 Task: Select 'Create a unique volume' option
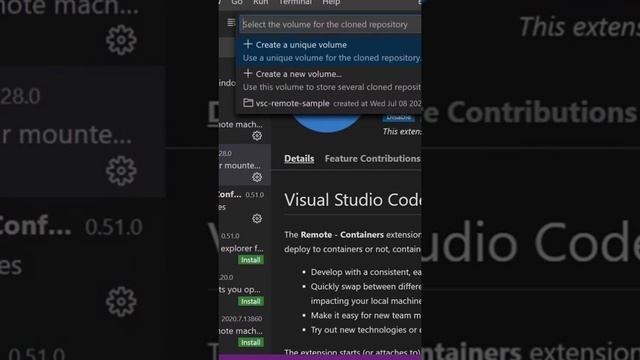(329, 51)
